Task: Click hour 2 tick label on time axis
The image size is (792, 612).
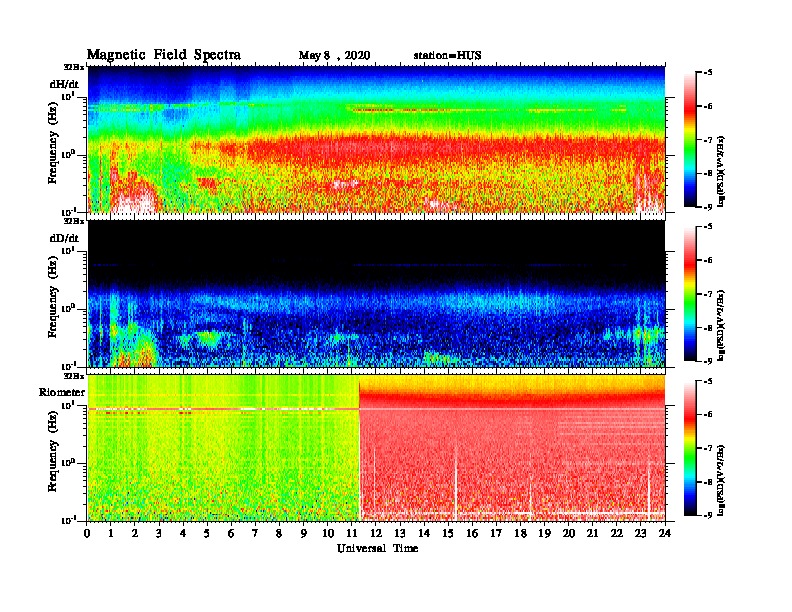Action: [x=135, y=533]
